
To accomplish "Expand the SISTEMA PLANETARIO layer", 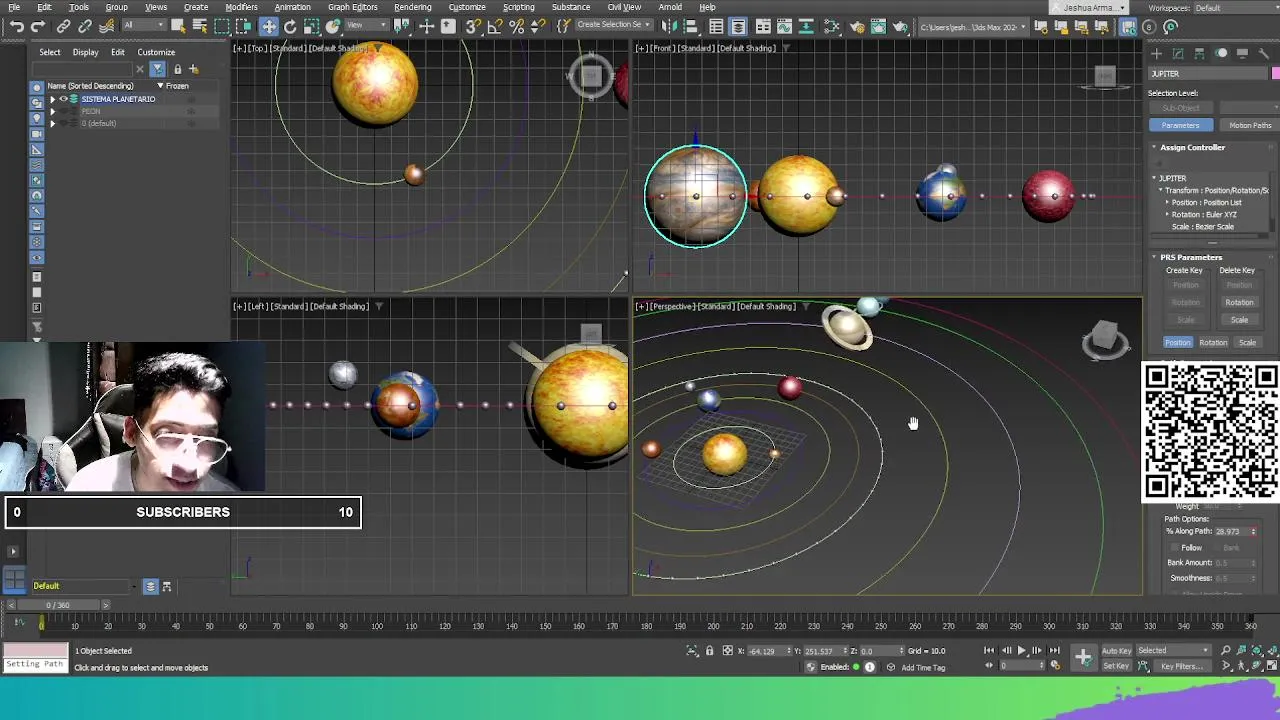I will [x=53, y=99].
